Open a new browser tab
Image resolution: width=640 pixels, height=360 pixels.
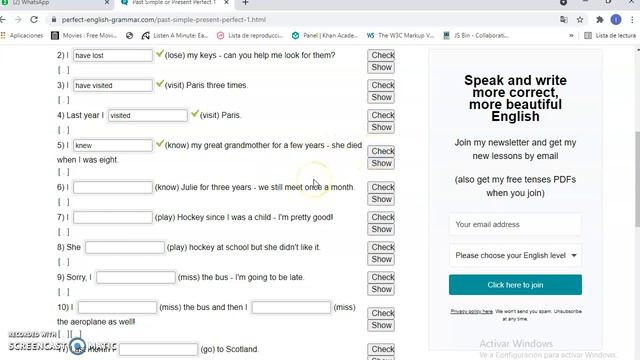click(245, 3)
